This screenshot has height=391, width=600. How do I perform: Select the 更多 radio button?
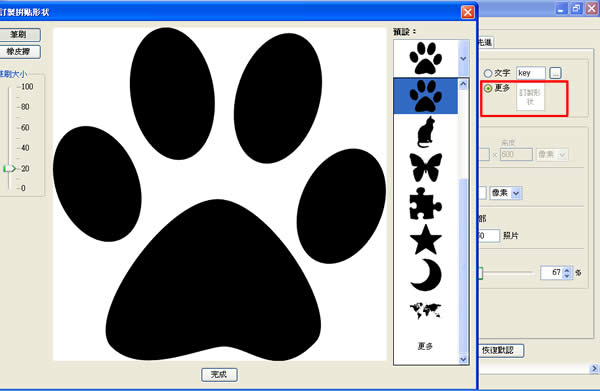coord(488,88)
